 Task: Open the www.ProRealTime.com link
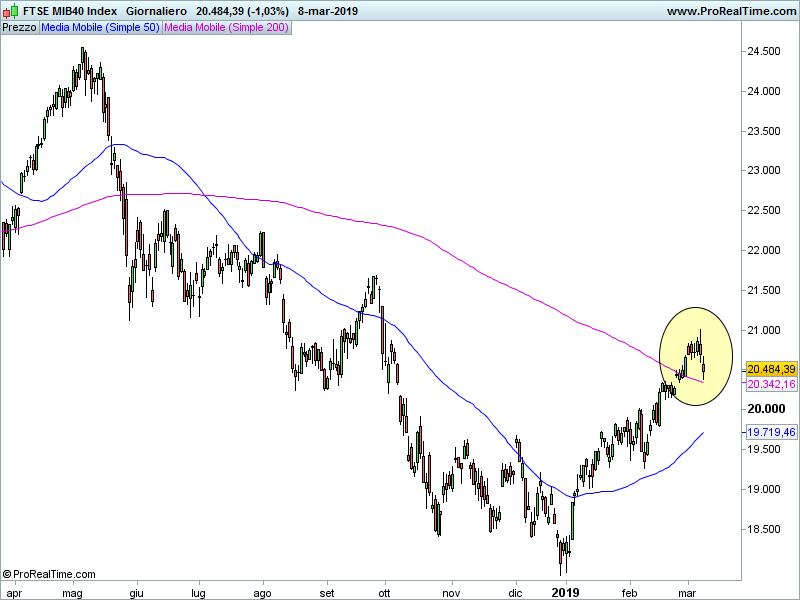(x=731, y=11)
